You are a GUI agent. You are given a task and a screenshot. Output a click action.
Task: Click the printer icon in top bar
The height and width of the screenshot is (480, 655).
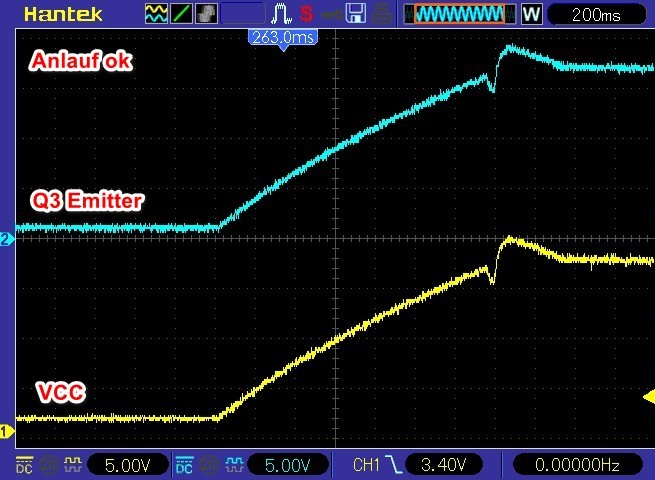click(x=381, y=15)
